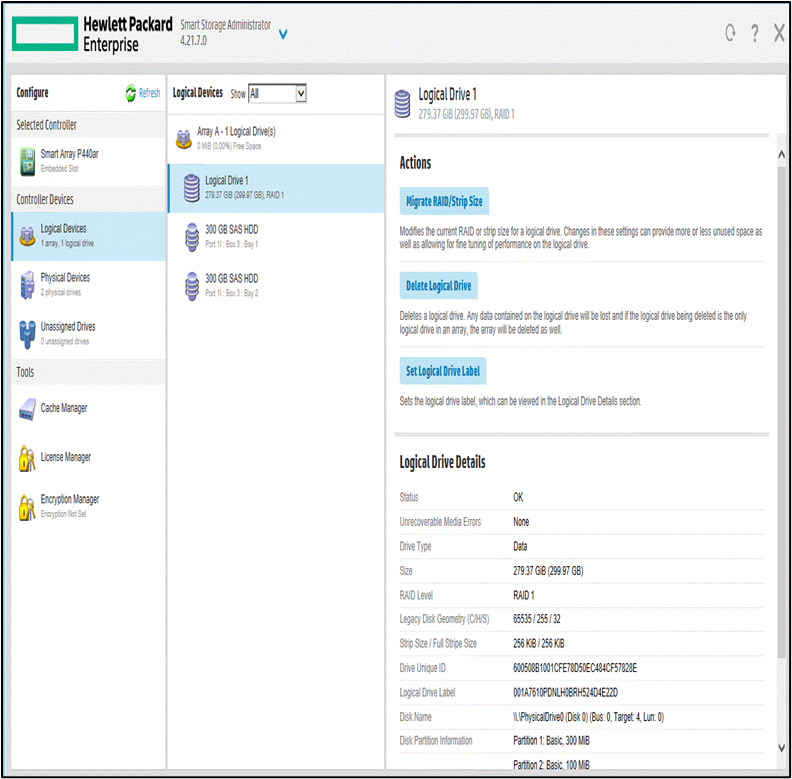Click the icon of the 300 GB SAS HDD Bay 2

[x=192, y=286]
